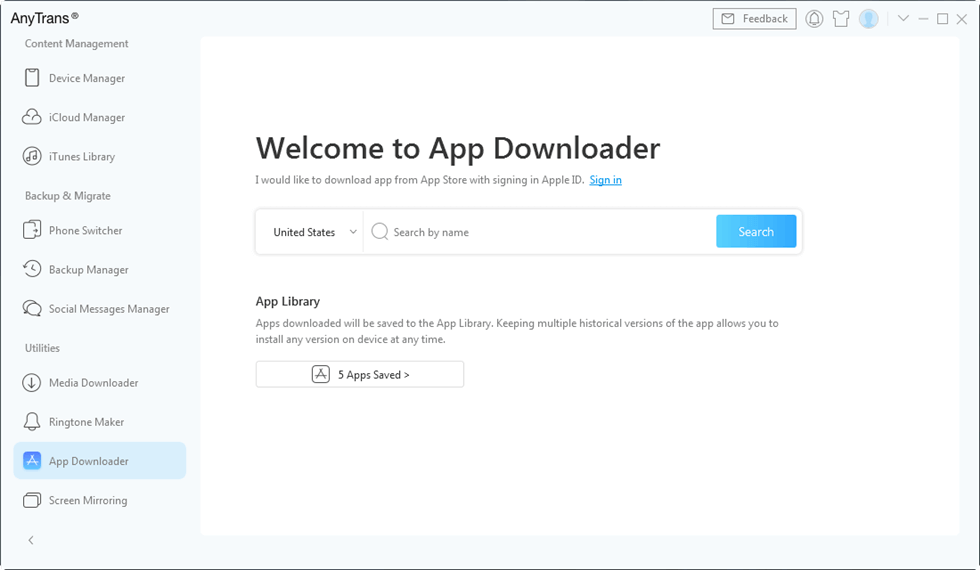Open notifications bell in title bar
Screen dimensions: 980x570
coord(814,19)
